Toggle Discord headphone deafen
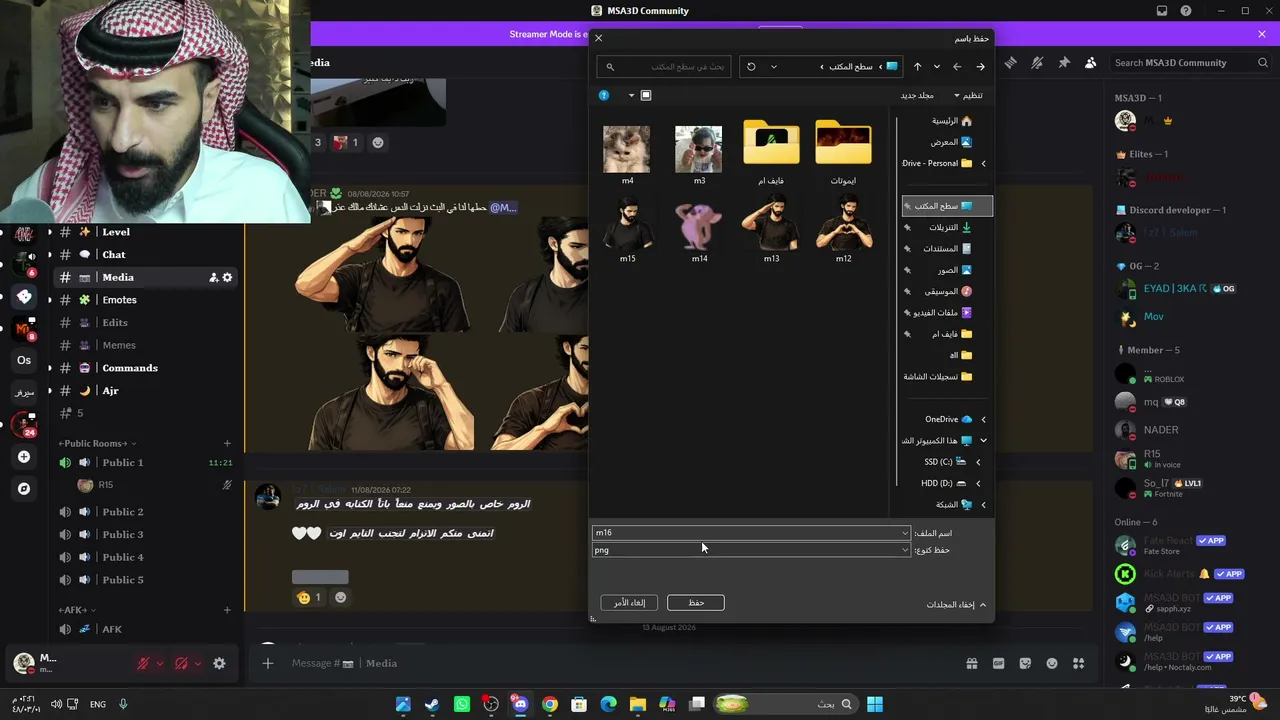The height and width of the screenshot is (720, 1280). coord(181,663)
